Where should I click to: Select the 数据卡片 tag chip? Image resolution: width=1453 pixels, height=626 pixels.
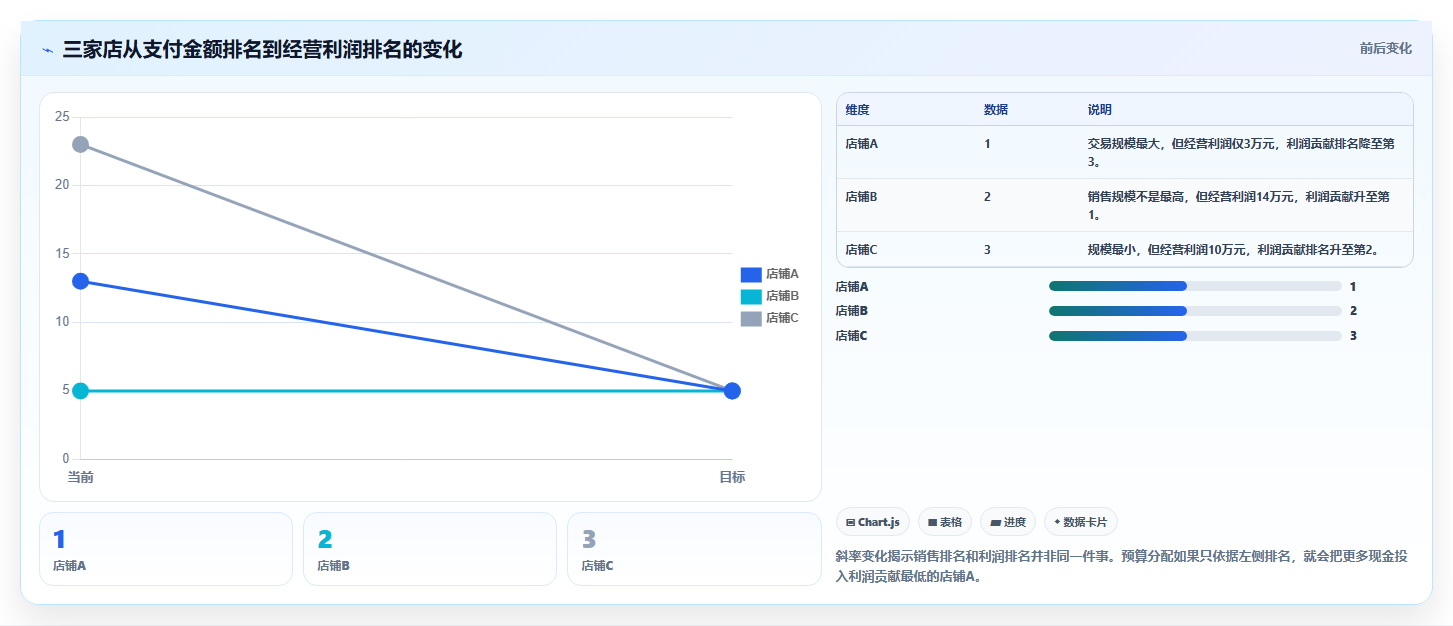pyautogui.click(x=1081, y=522)
